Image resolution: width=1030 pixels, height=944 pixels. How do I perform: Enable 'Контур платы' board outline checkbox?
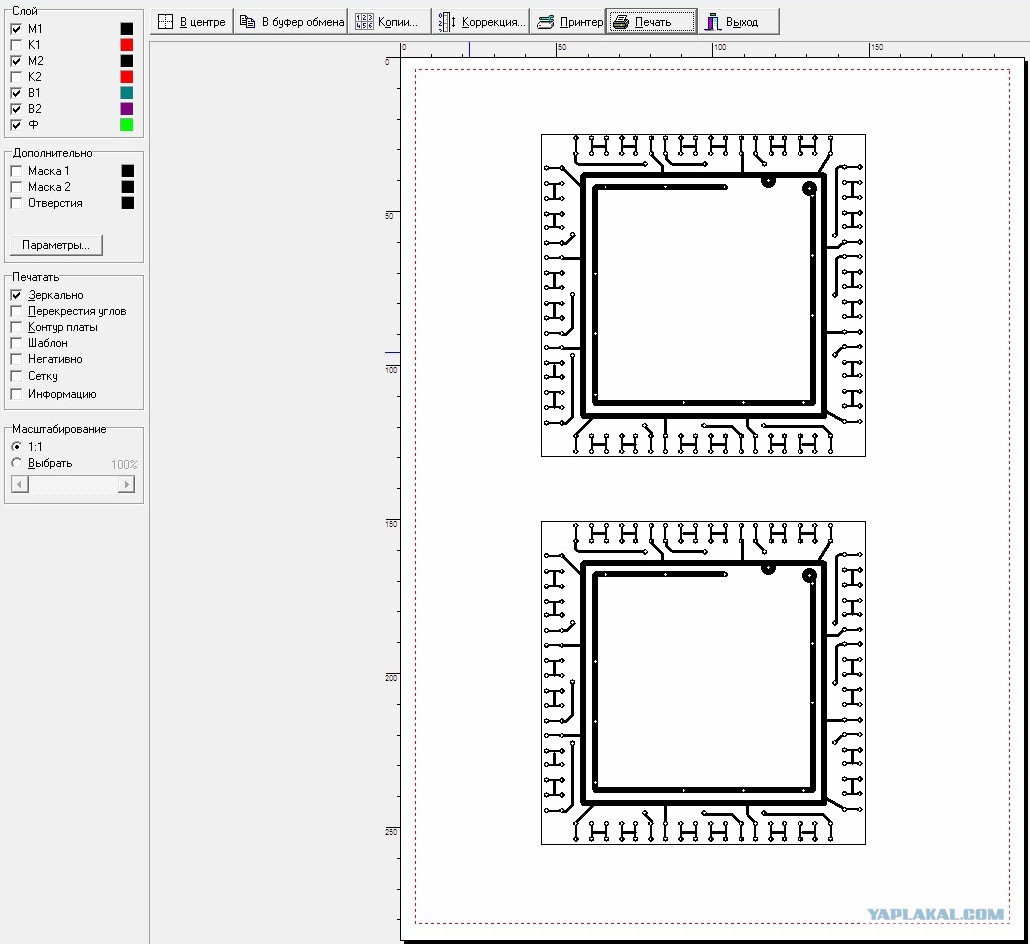(16, 327)
